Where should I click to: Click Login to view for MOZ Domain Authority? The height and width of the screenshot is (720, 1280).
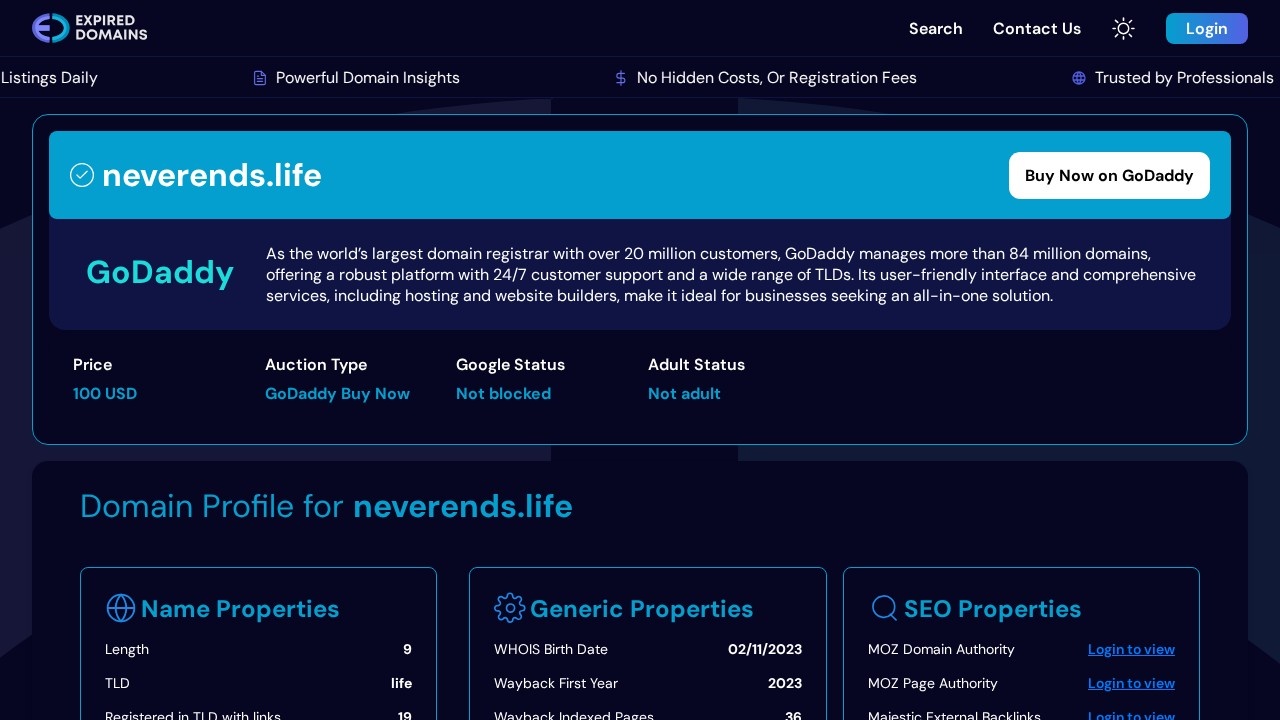(1130, 649)
